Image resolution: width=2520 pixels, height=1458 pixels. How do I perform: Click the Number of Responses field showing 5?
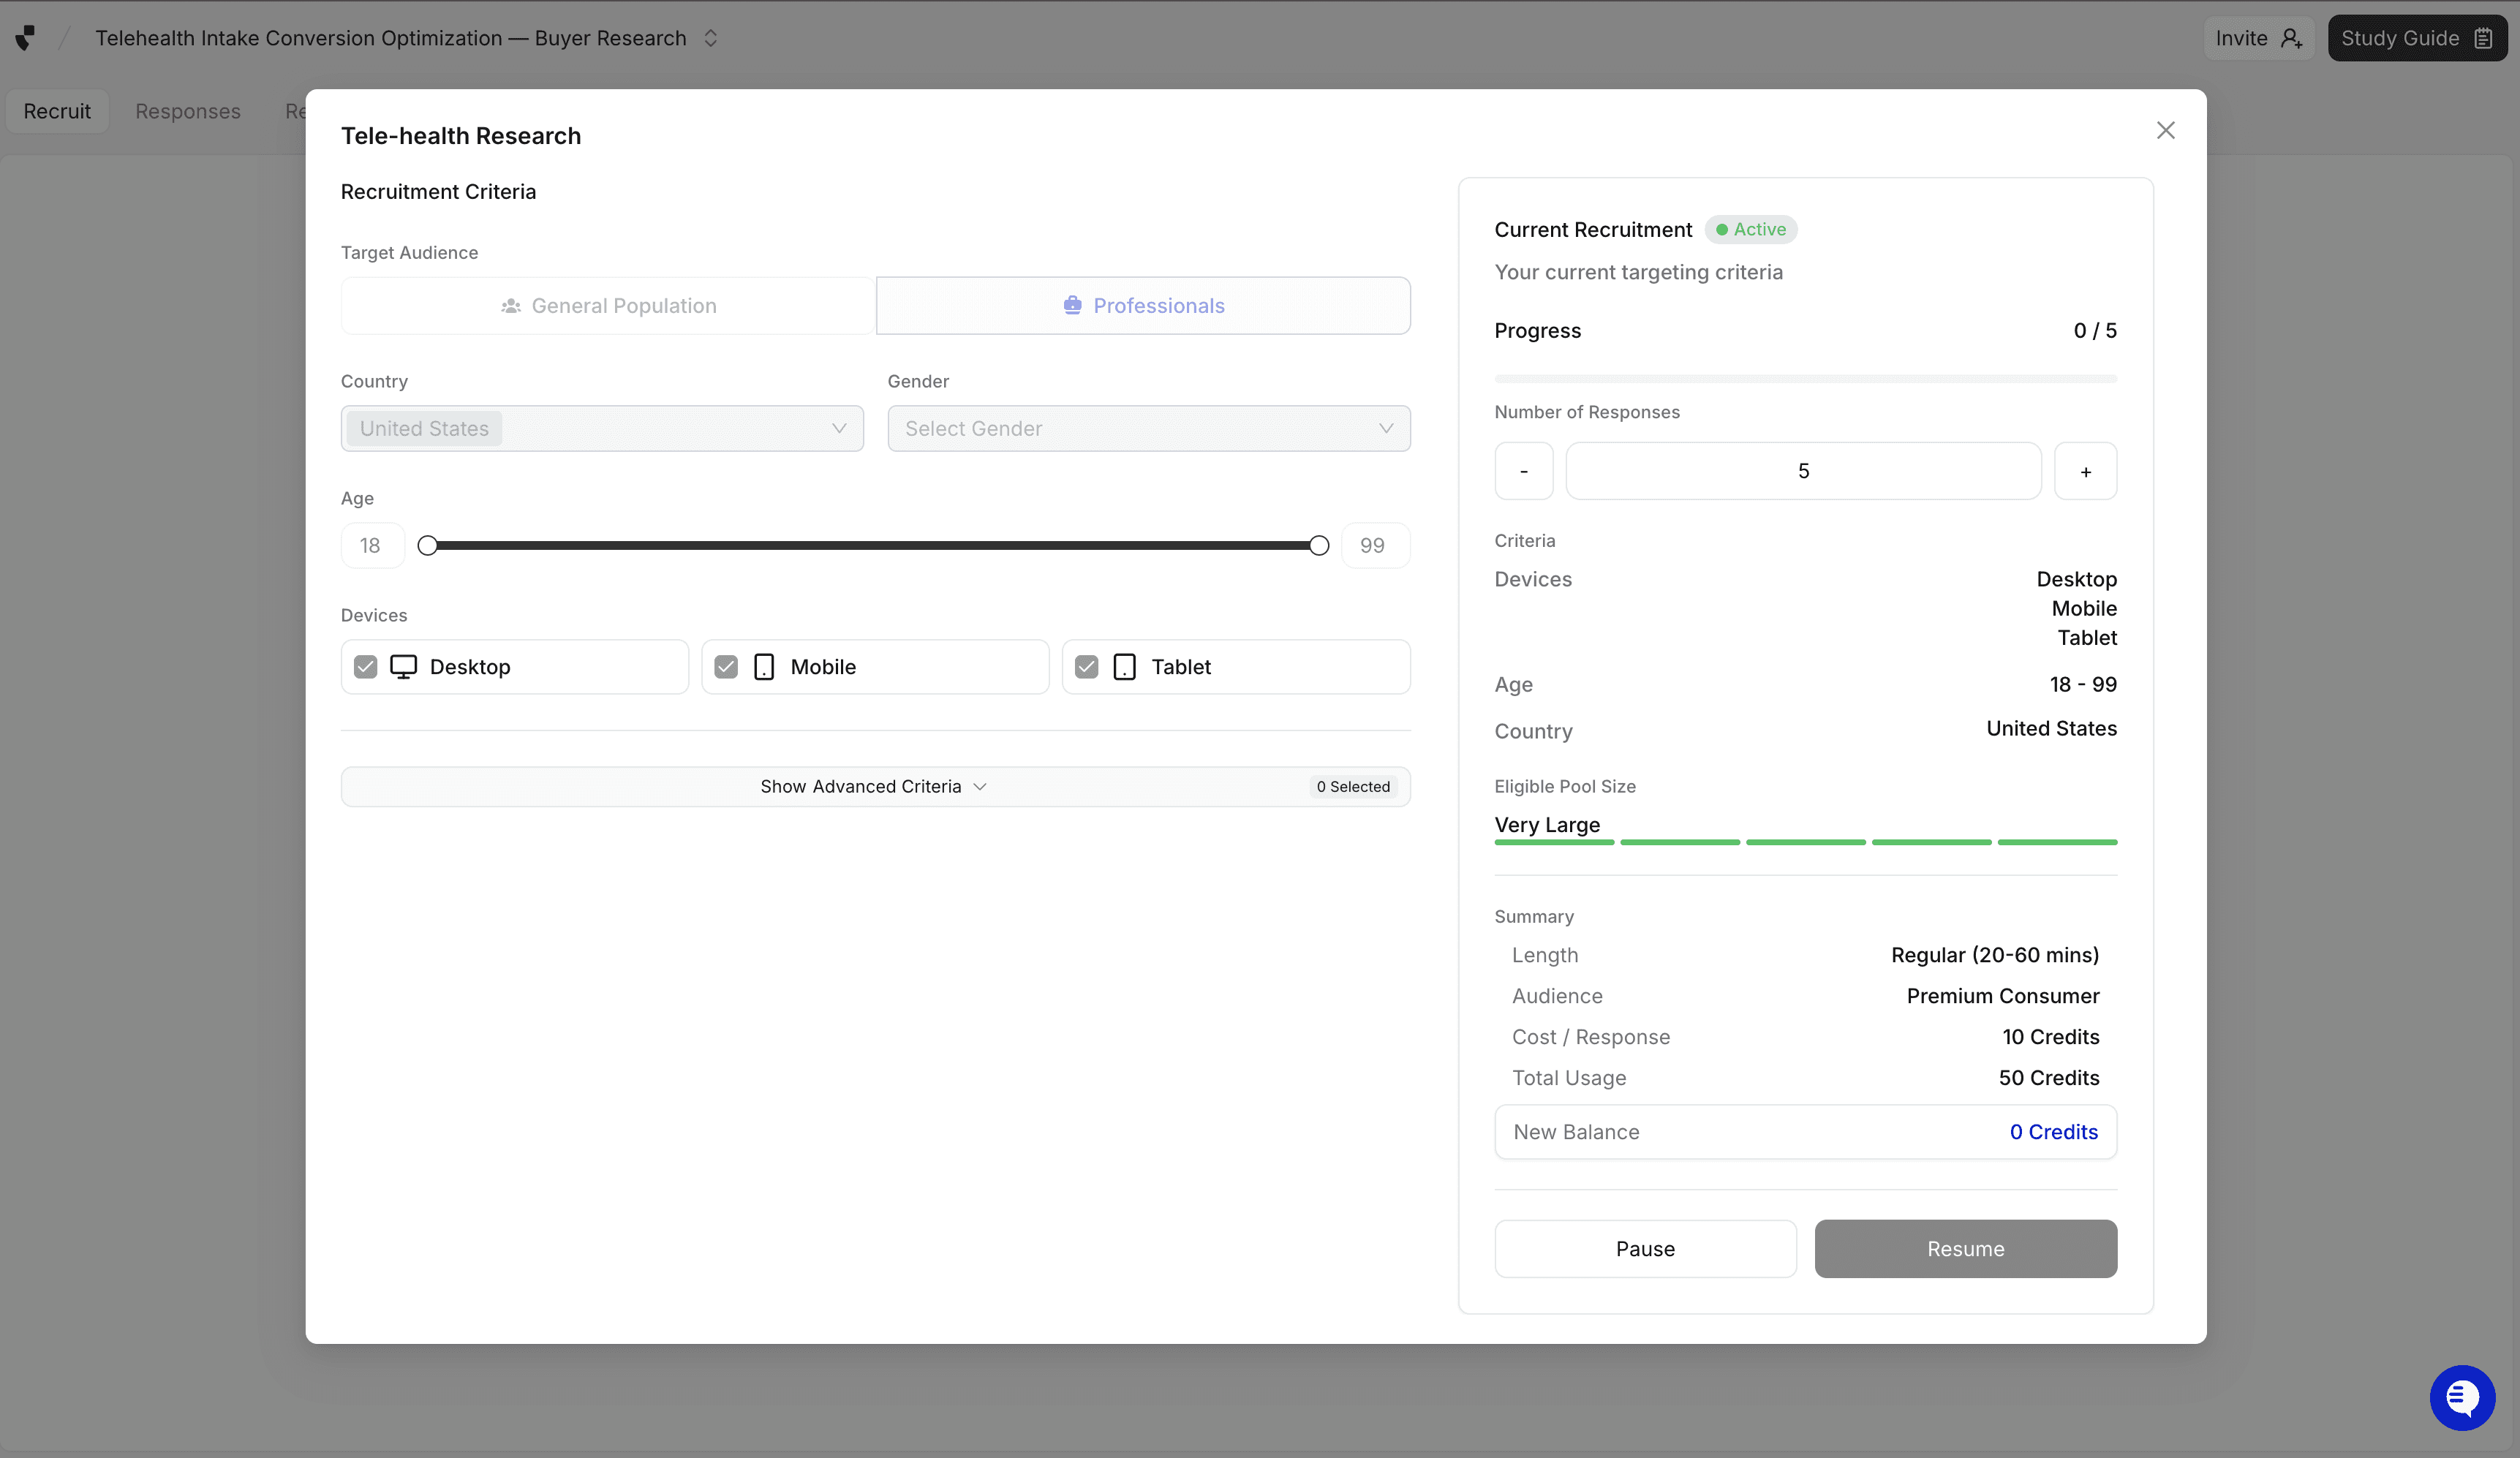tap(1803, 471)
